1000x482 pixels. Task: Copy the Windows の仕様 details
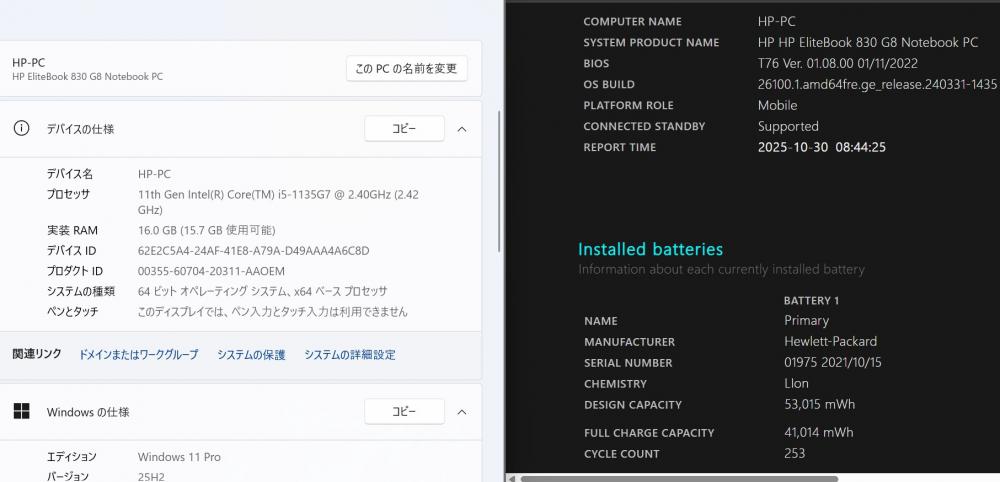(403, 411)
